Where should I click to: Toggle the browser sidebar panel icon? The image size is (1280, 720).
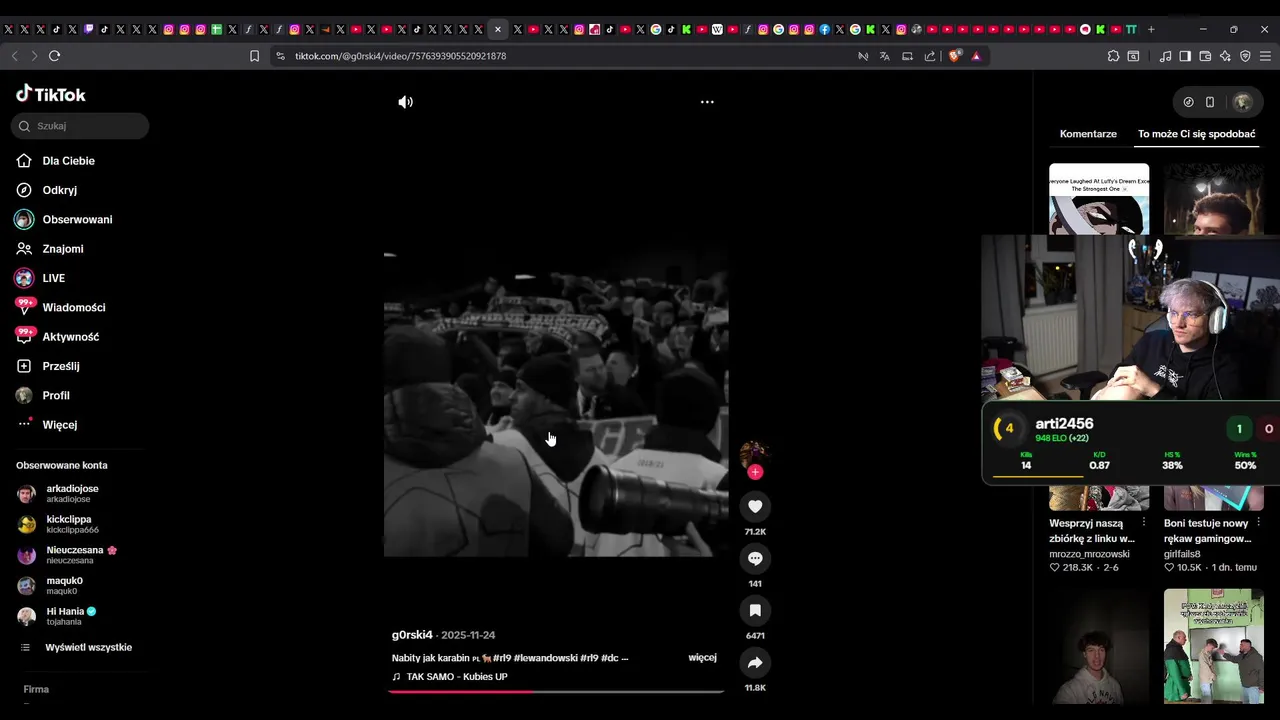click(1185, 56)
